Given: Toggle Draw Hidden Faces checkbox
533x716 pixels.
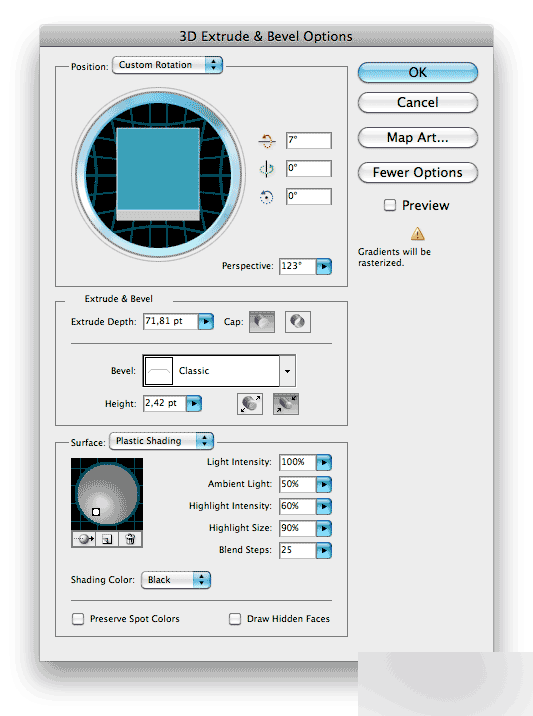Looking at the screenshot, I should pyautogui.click(x=235, y=619).
